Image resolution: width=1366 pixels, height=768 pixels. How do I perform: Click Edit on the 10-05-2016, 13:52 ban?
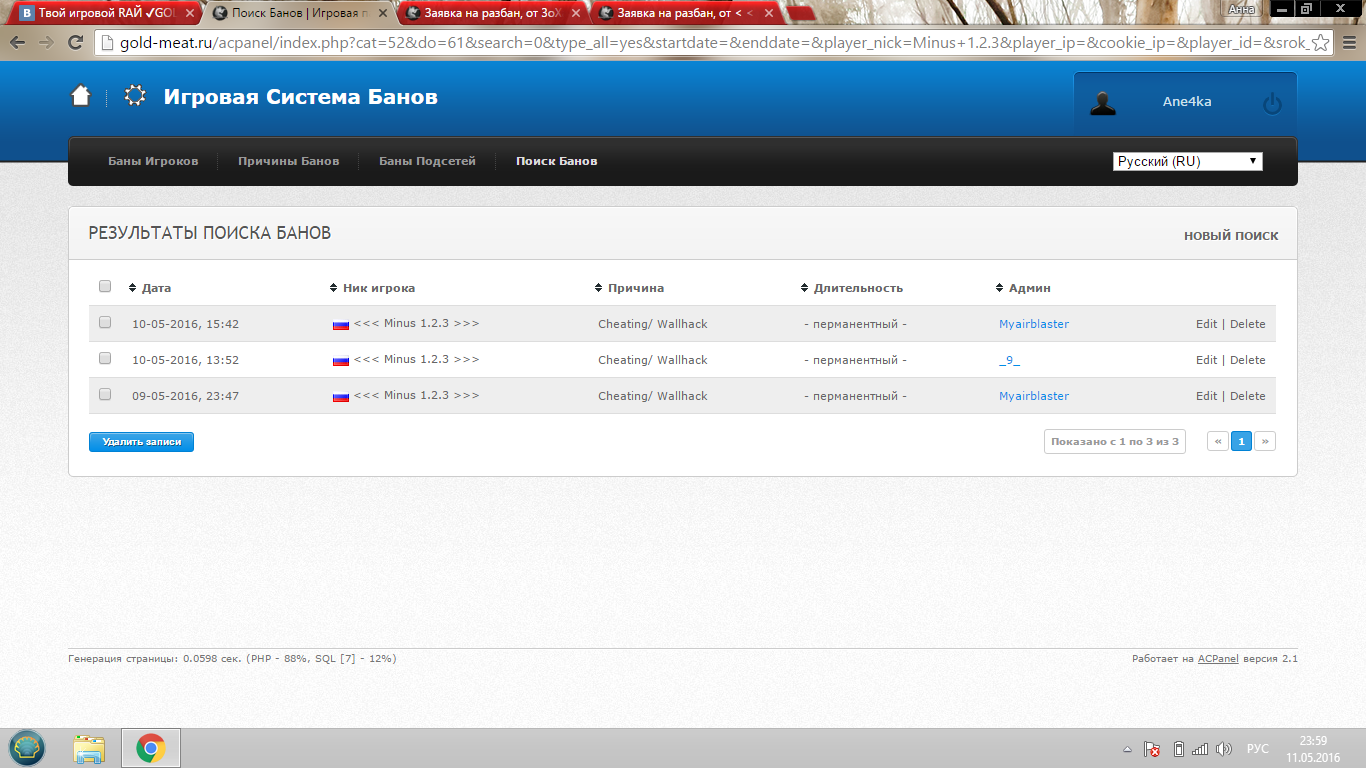pos(1206,360)
